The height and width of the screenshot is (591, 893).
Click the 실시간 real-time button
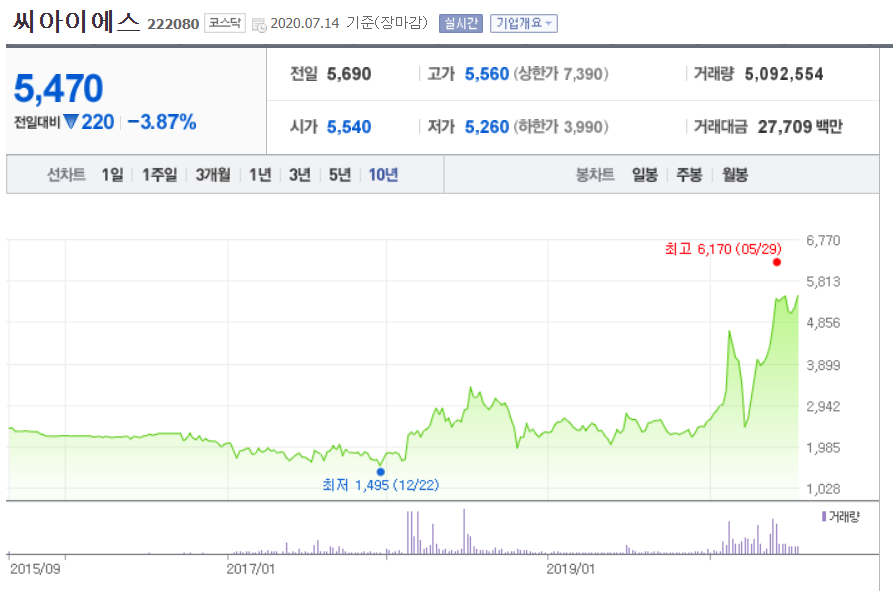pos(461,24)
